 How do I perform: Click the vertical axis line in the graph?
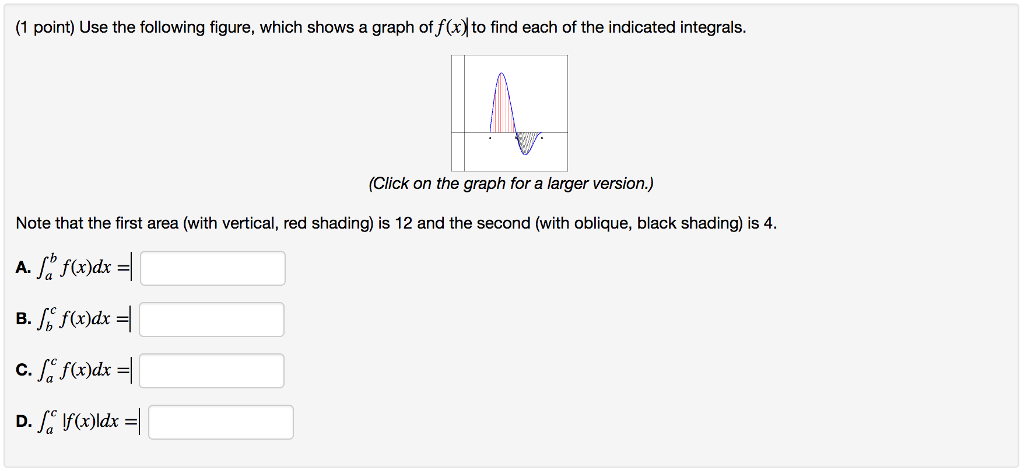(x=464, y=114)
